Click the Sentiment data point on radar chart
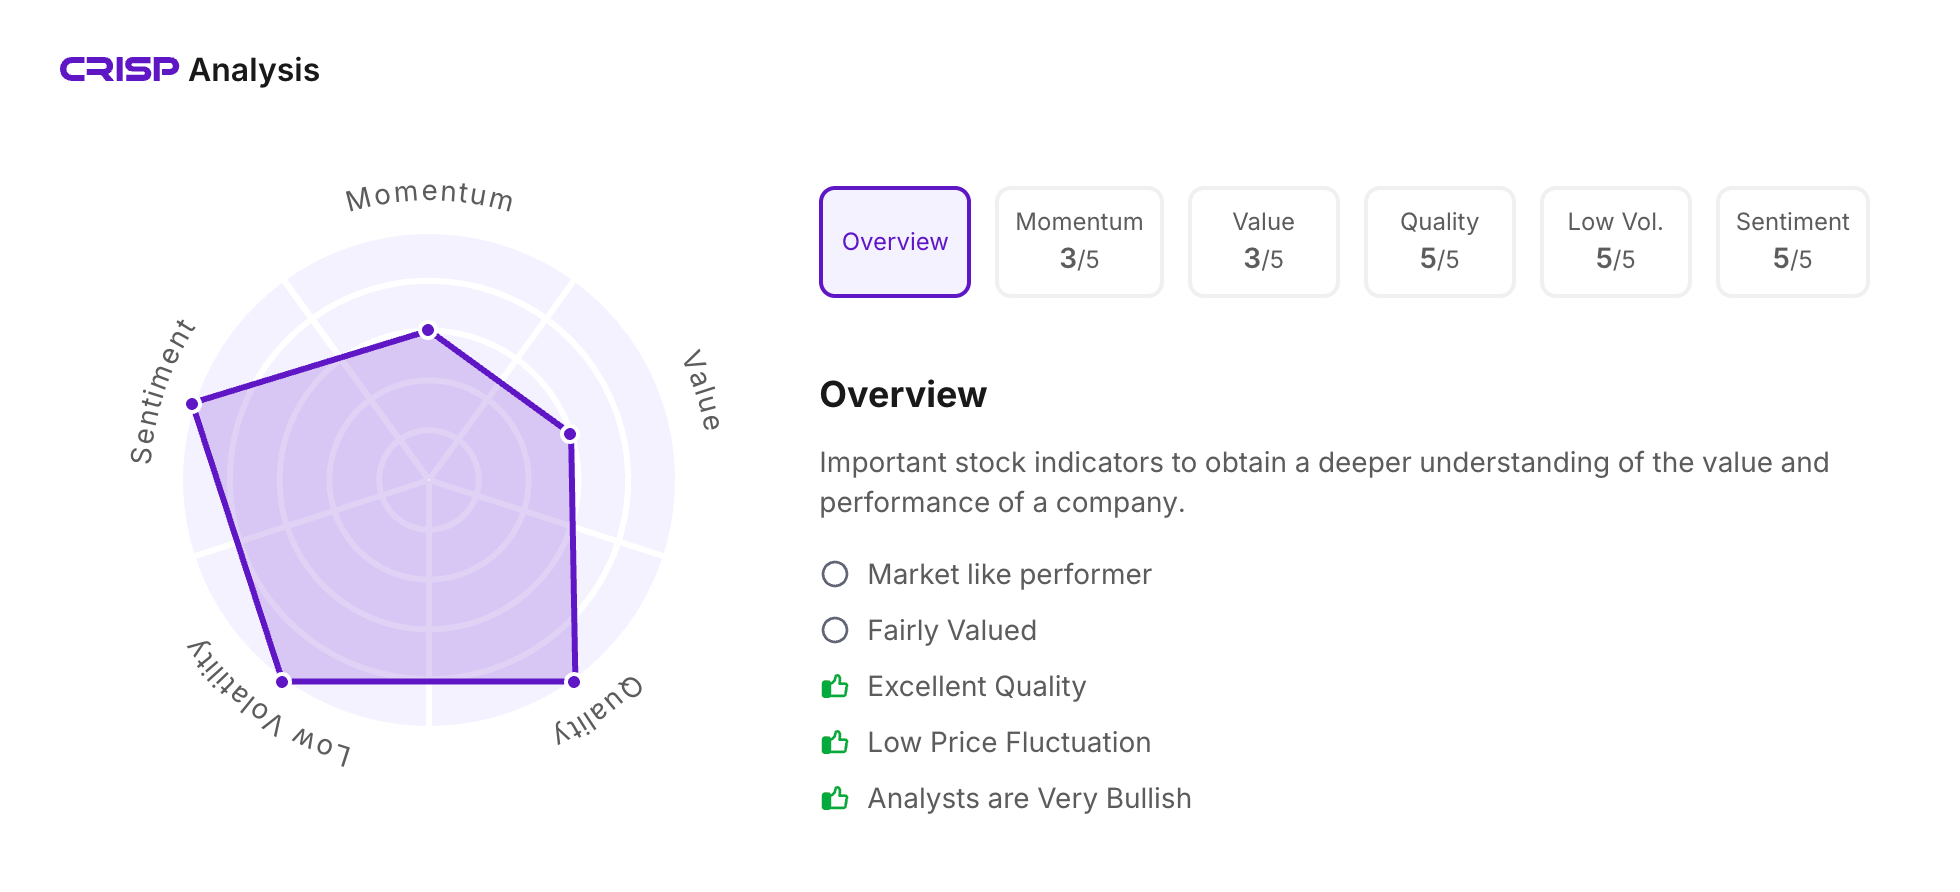 pyautogui.click(x=193, y=404)
